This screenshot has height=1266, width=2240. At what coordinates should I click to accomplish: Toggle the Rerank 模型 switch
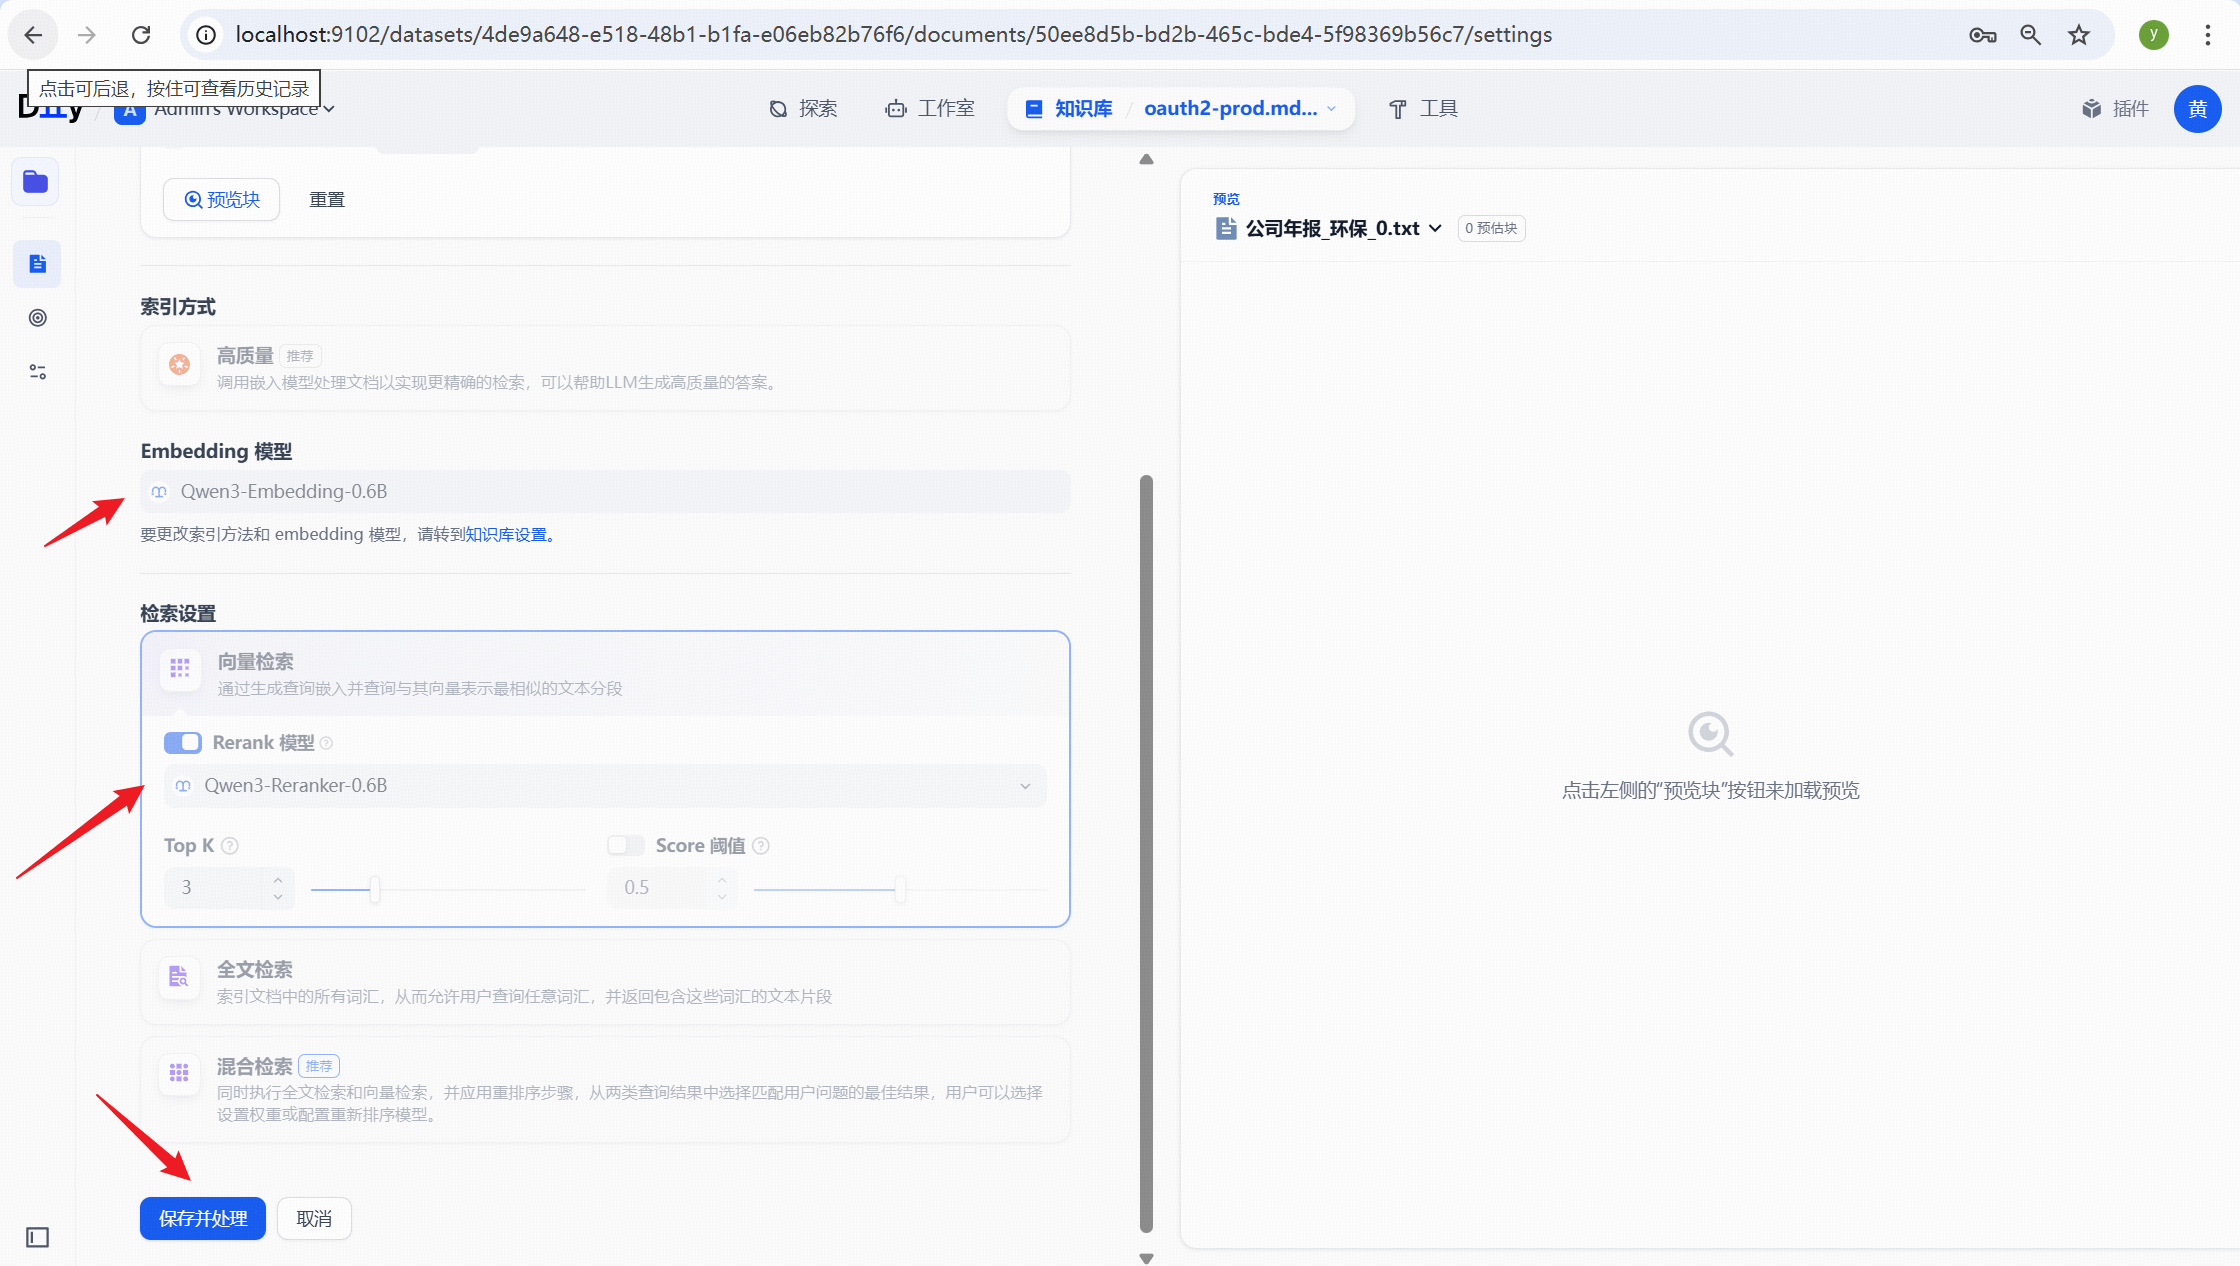183,743
